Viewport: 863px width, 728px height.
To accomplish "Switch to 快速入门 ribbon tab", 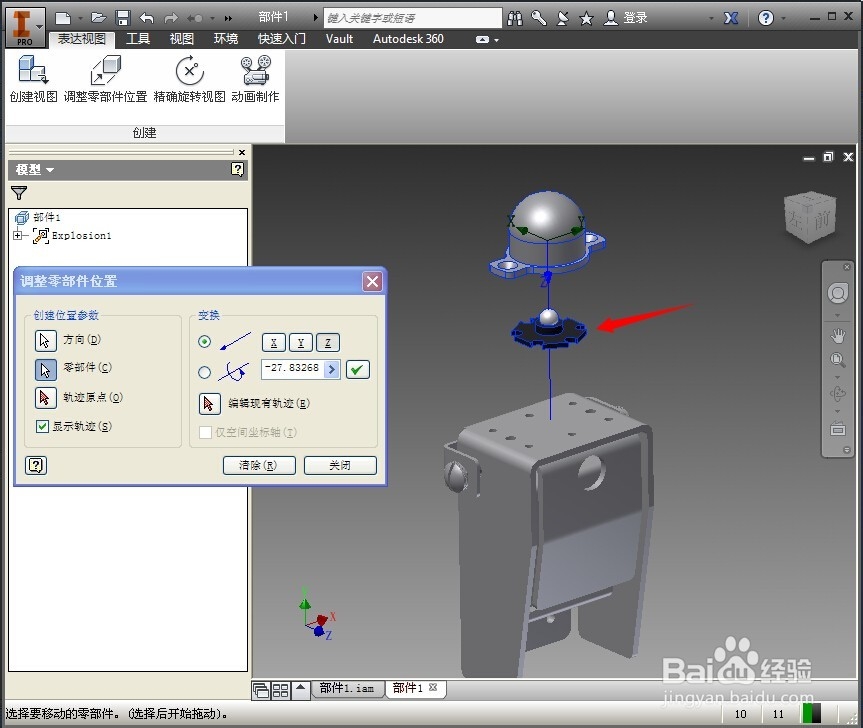I will coord(282,39).
